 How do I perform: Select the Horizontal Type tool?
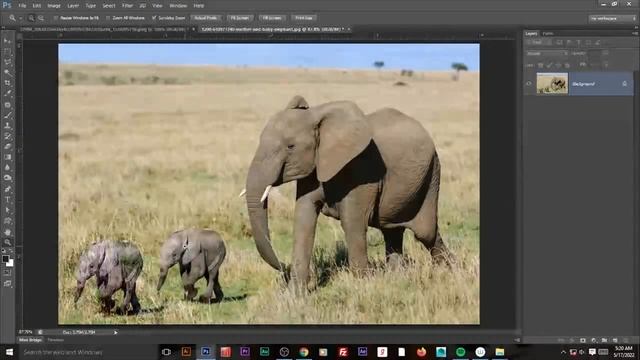(x=7, y=200)
